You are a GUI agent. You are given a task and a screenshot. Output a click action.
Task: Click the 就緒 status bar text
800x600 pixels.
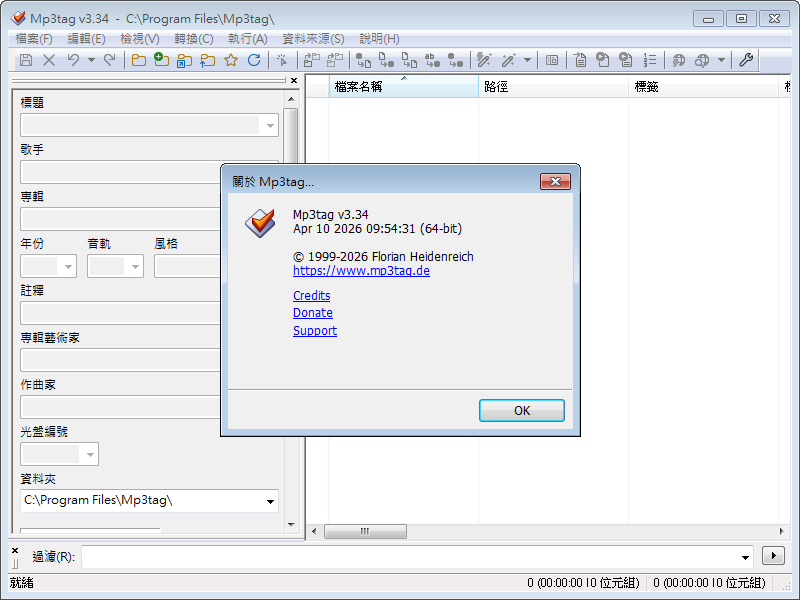coord(21,583)
